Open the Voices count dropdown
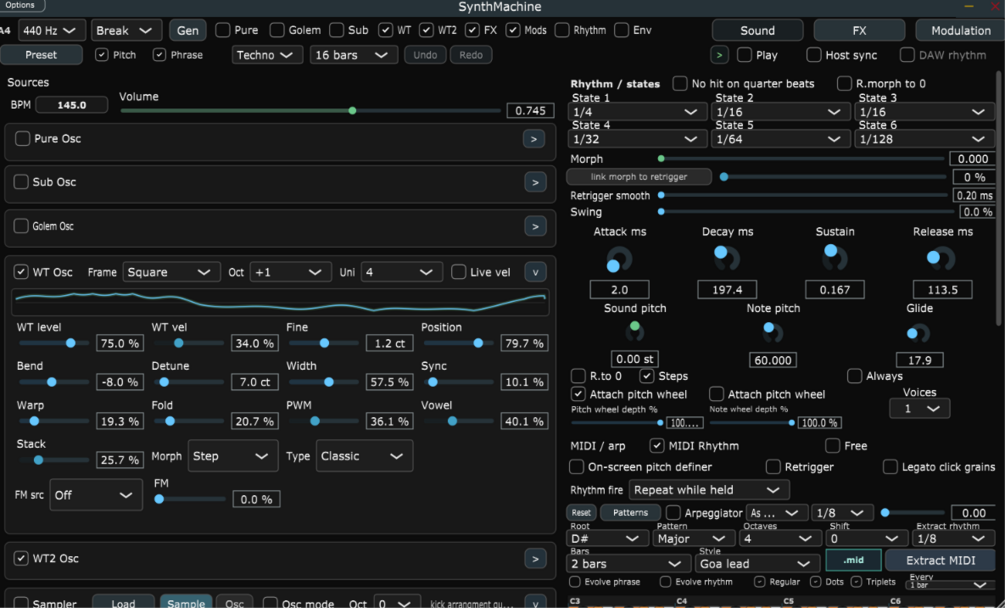 [x=919, y=409]
